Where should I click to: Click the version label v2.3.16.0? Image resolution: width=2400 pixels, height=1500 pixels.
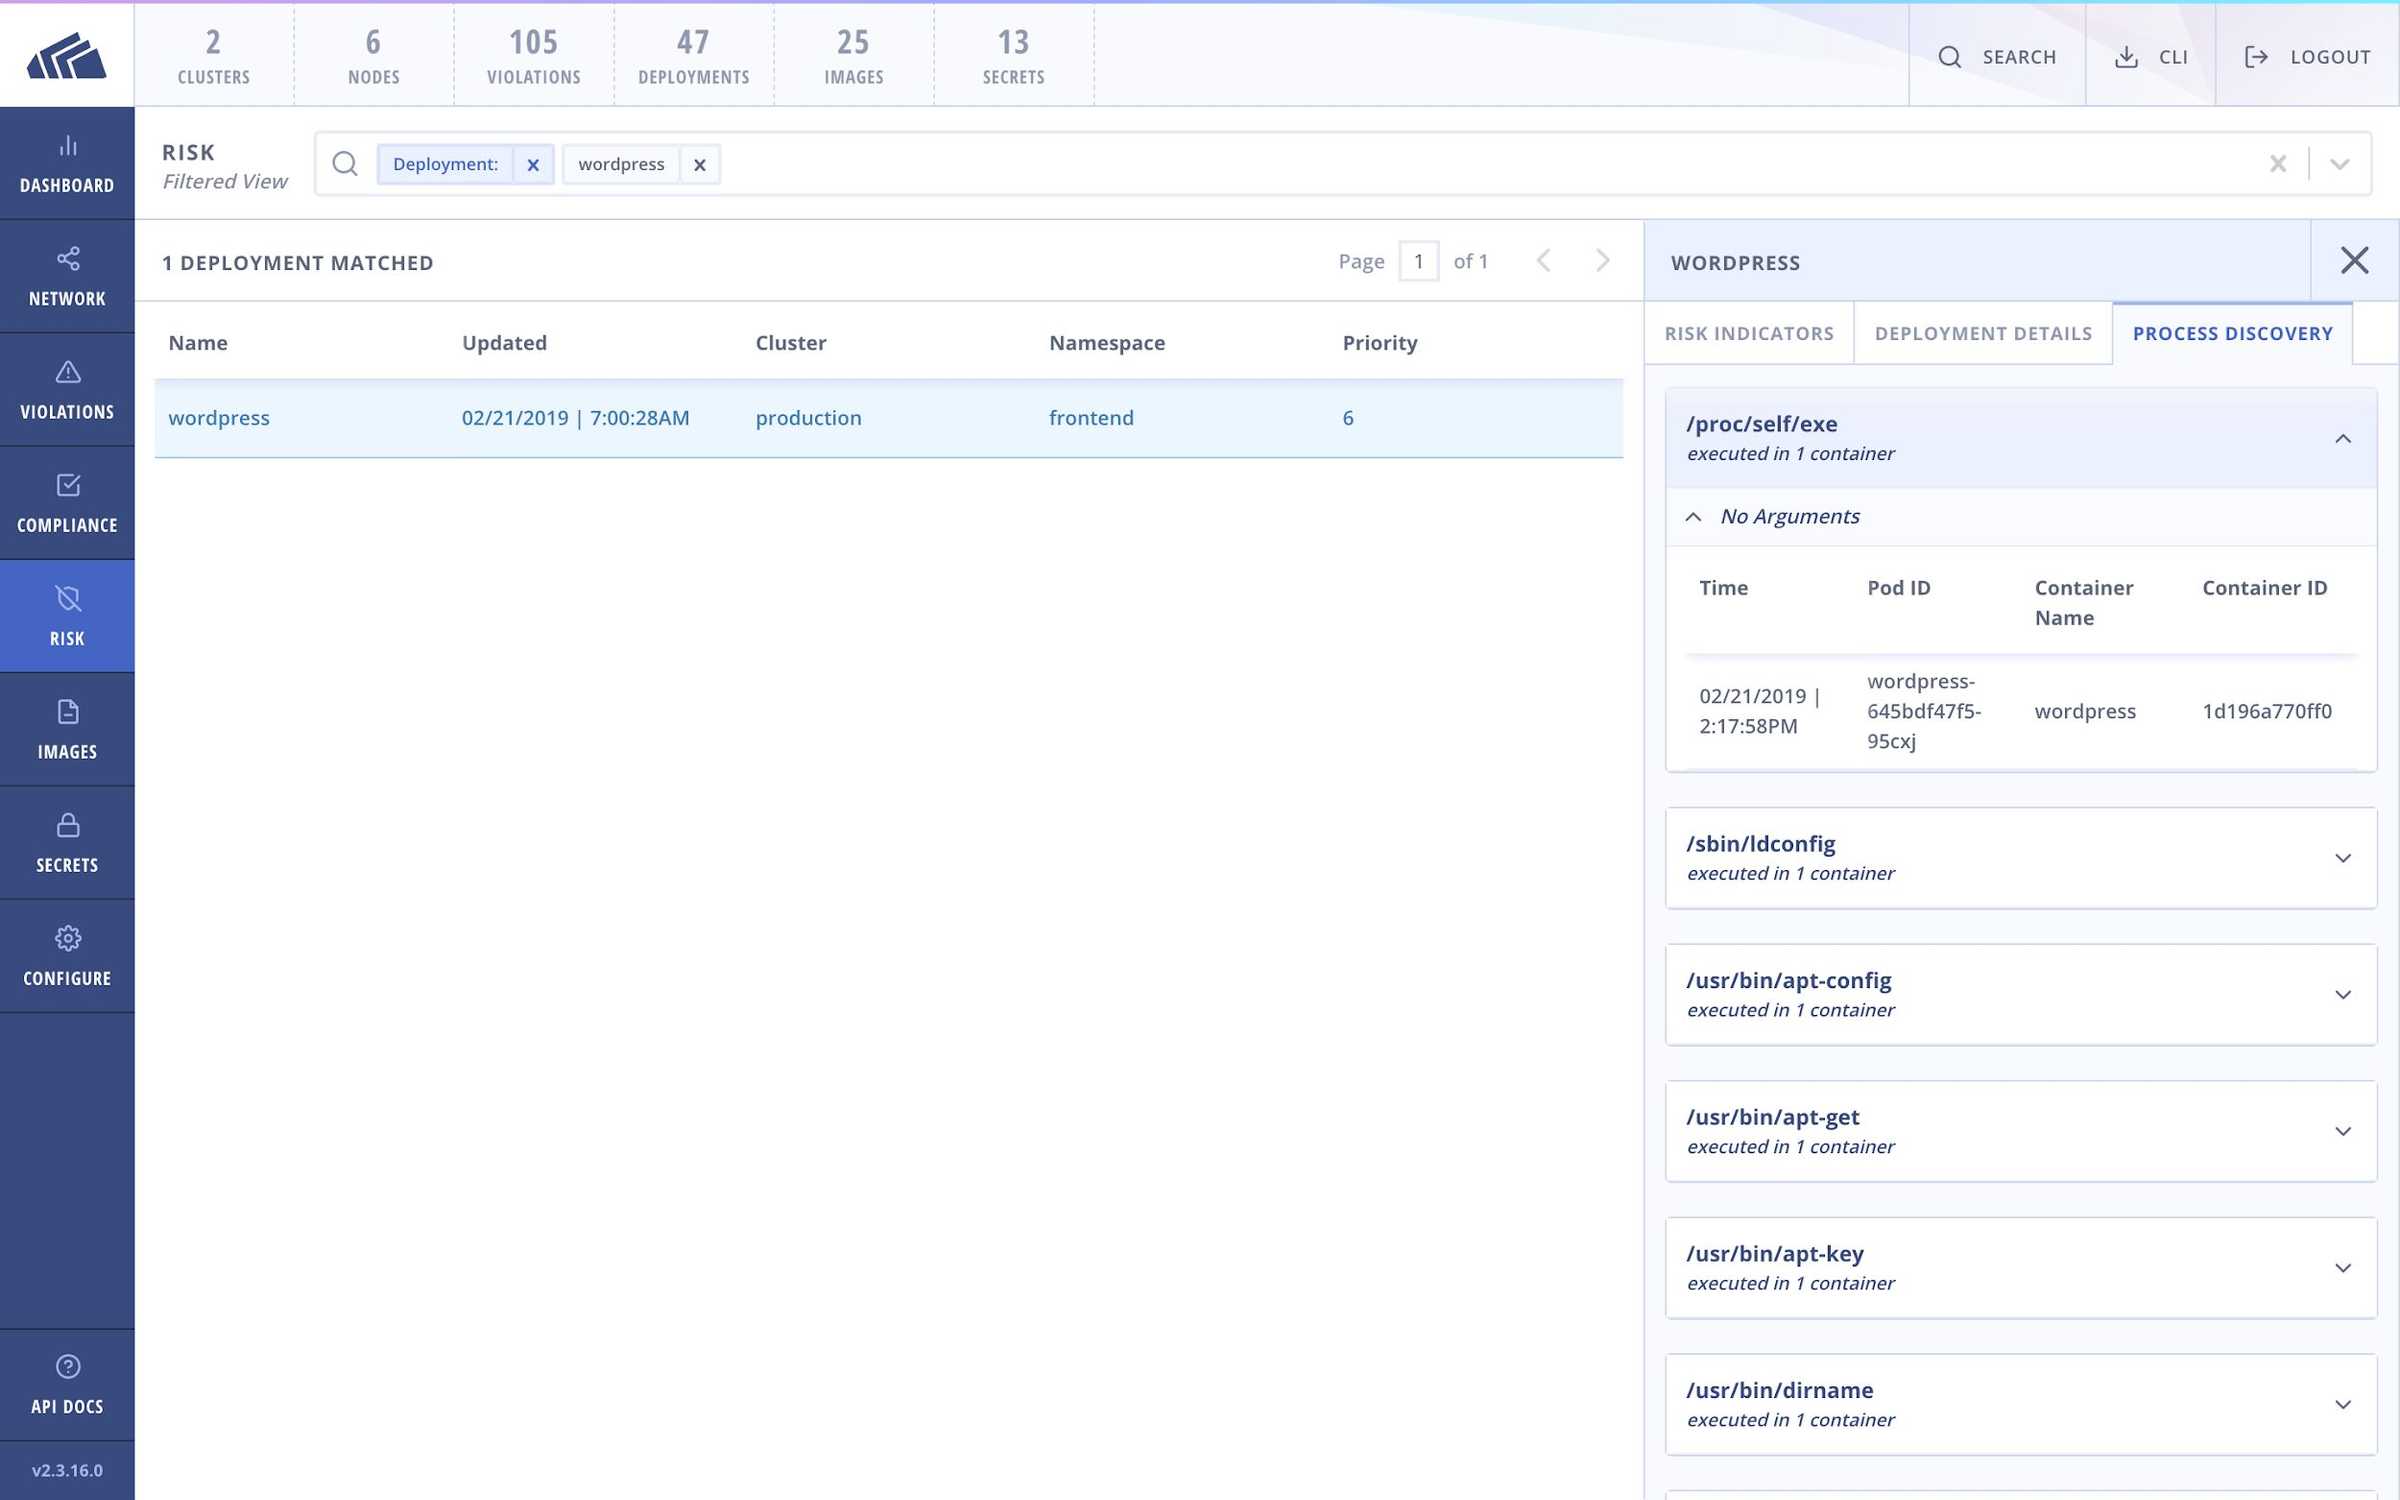point(67,1470)
